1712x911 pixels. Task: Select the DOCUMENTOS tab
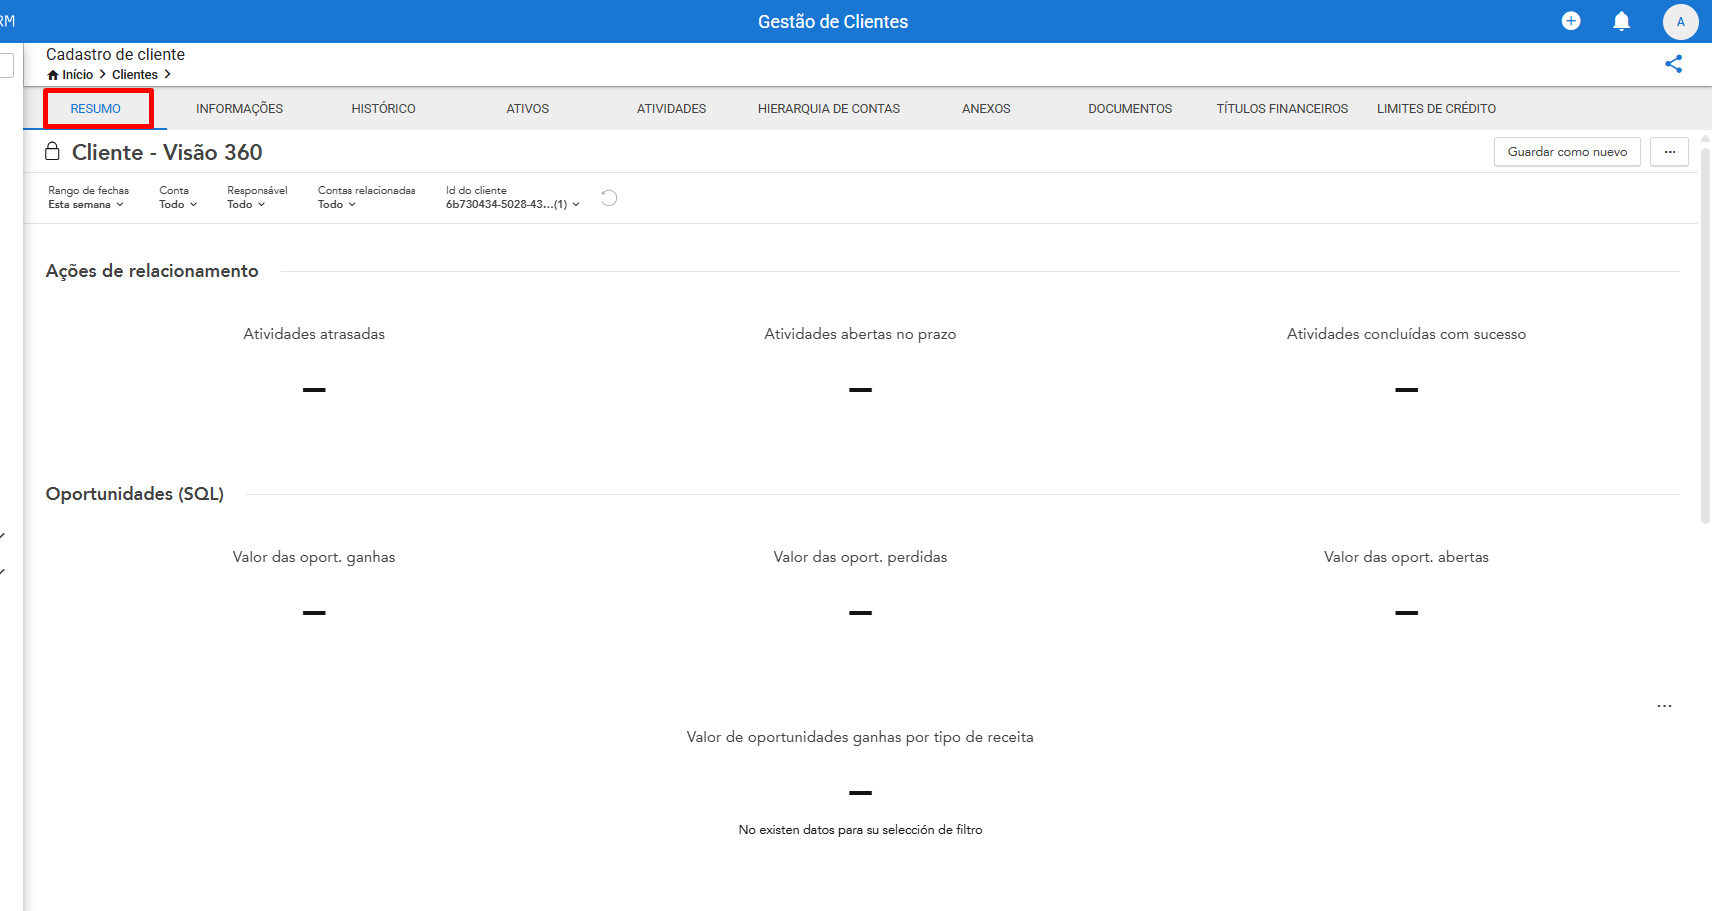click(x=1130, y=108)
